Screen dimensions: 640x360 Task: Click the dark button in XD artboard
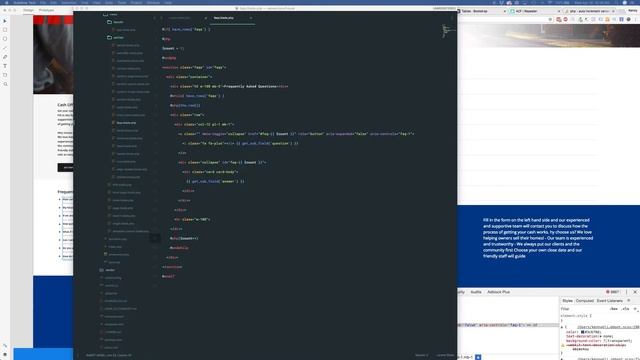pos(65,167)
